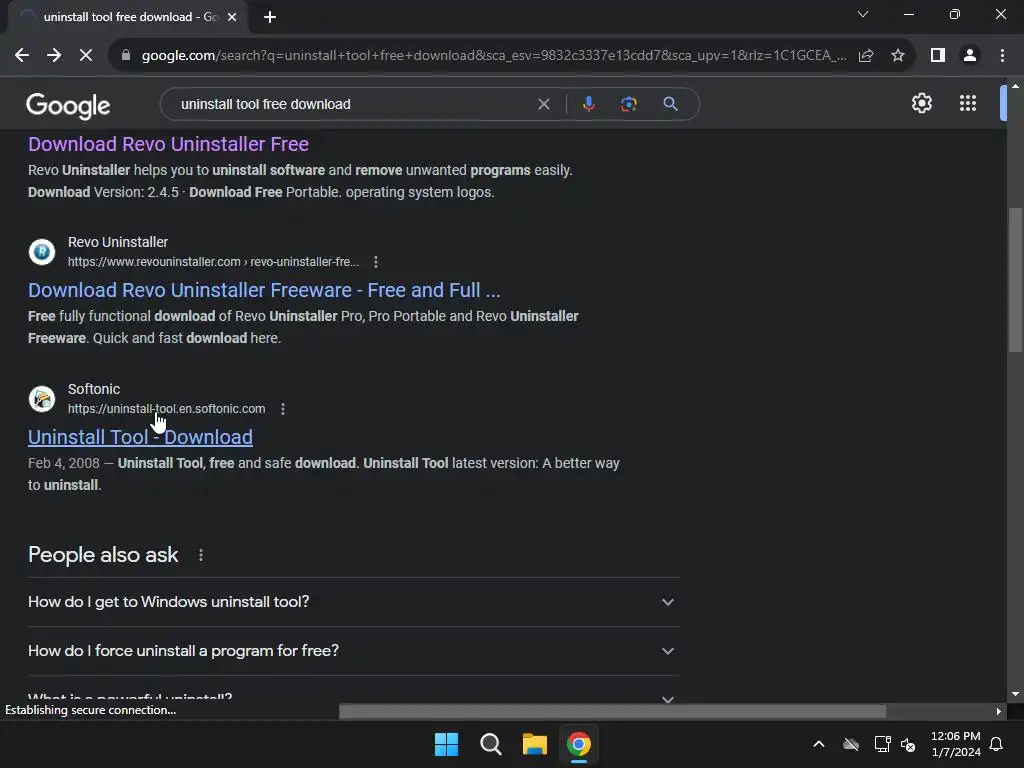Open the uninstall-tool.en.softonic.com URL

tap(167, 409)
